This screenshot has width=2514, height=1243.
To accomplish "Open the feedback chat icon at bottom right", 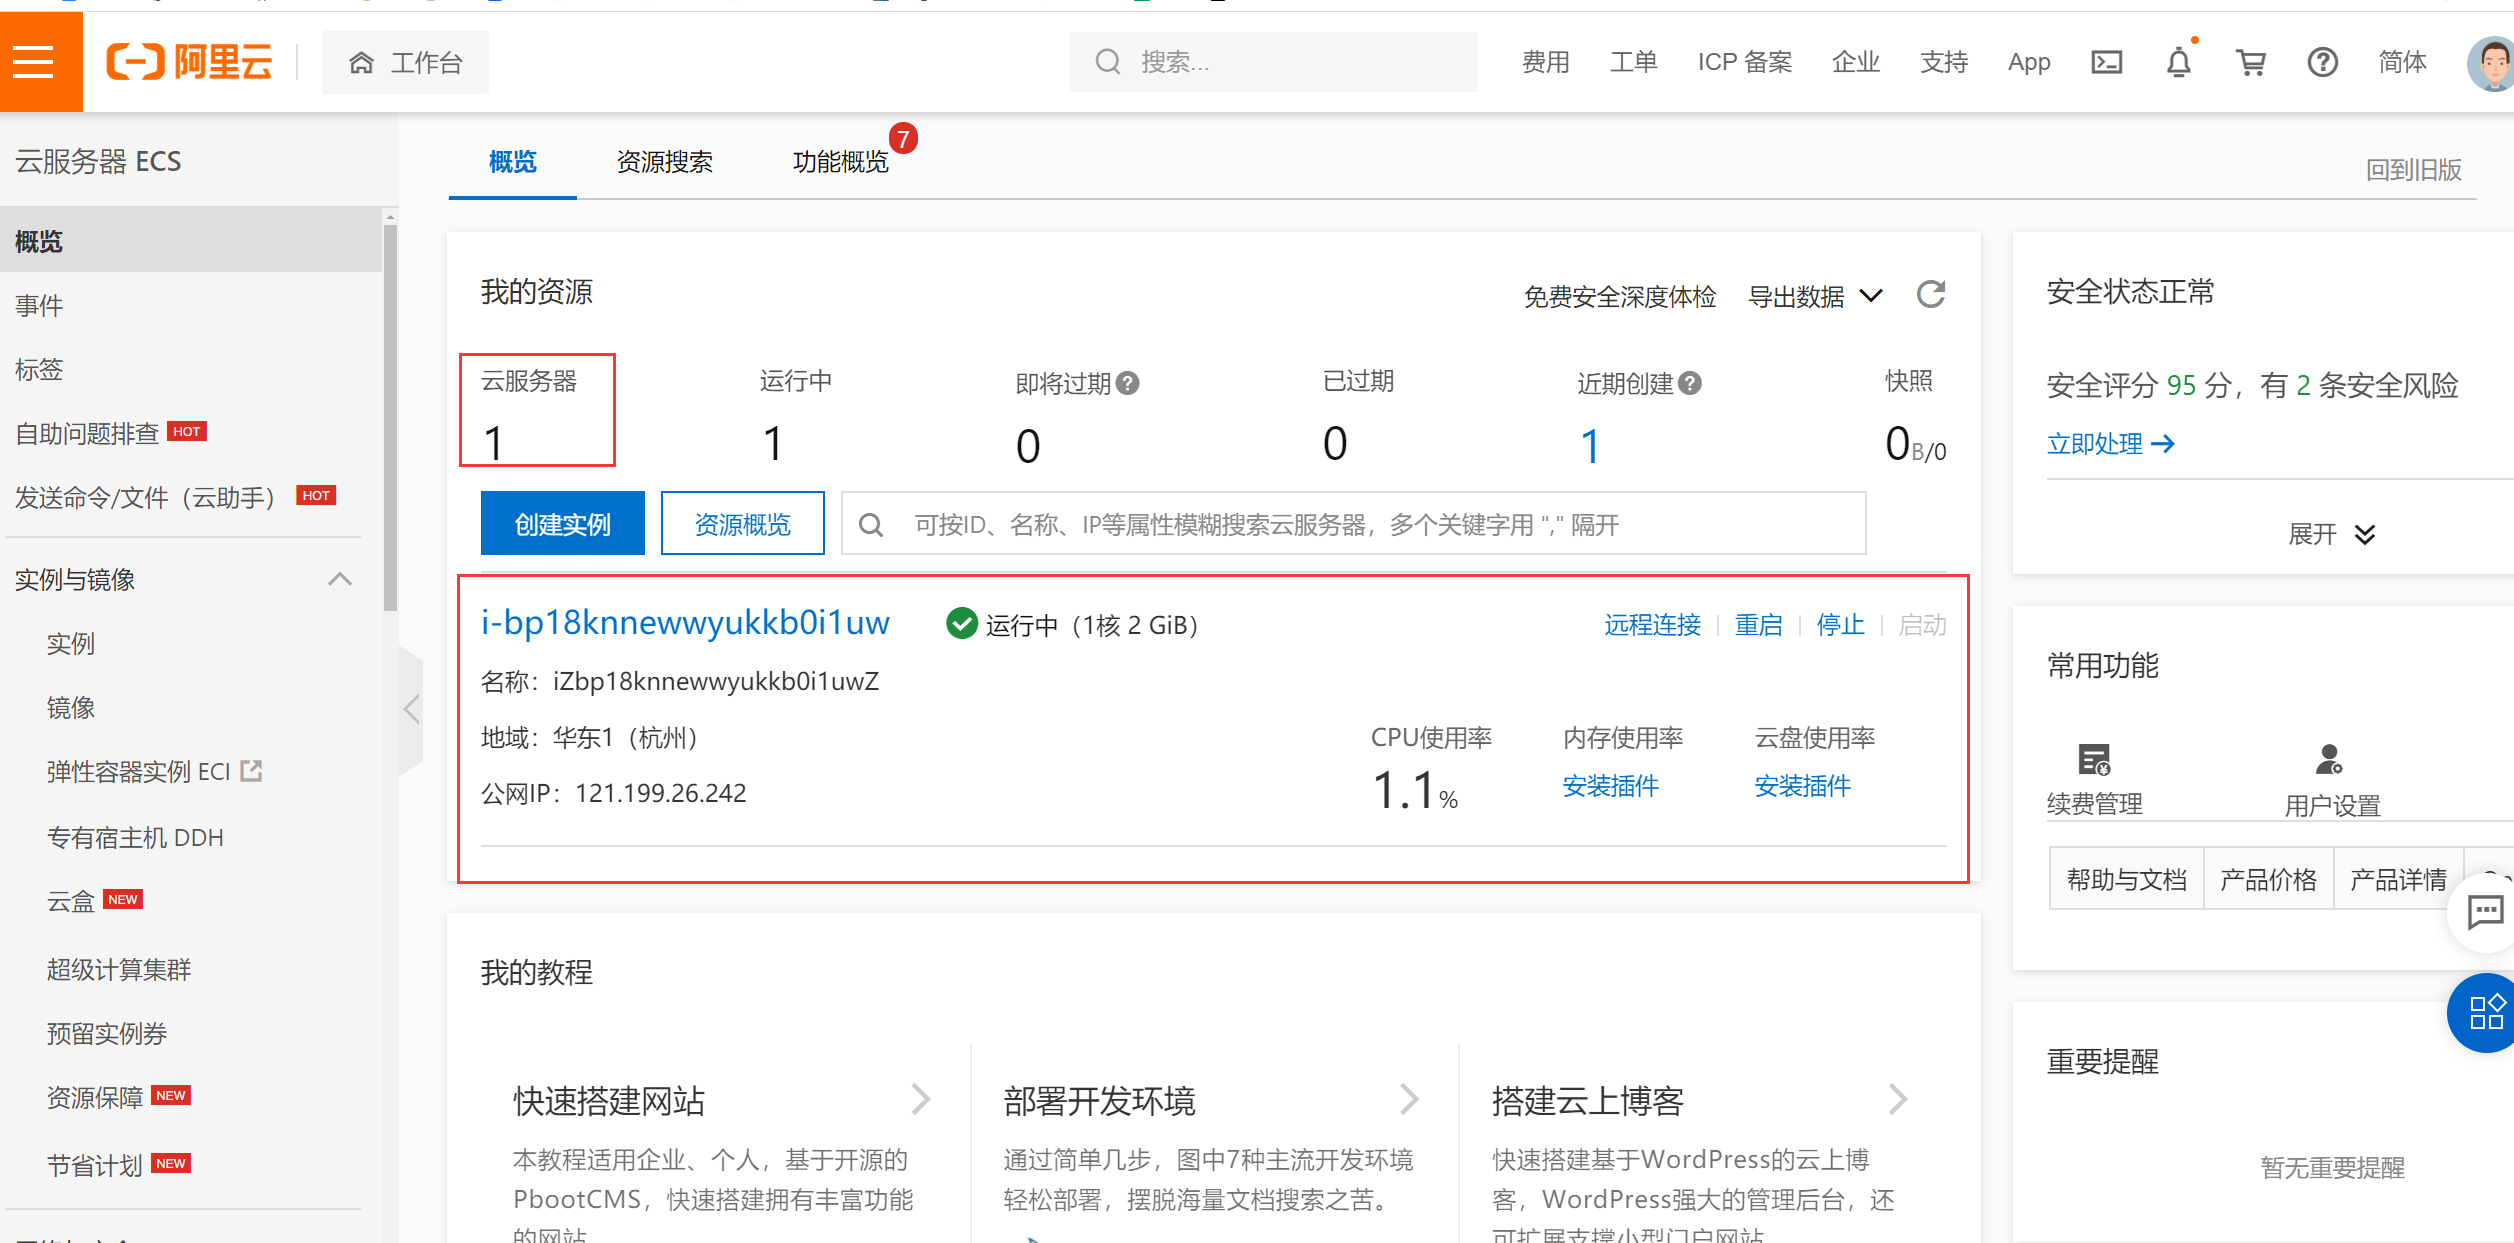I will pyautogui.click(x=2484, y=912).
